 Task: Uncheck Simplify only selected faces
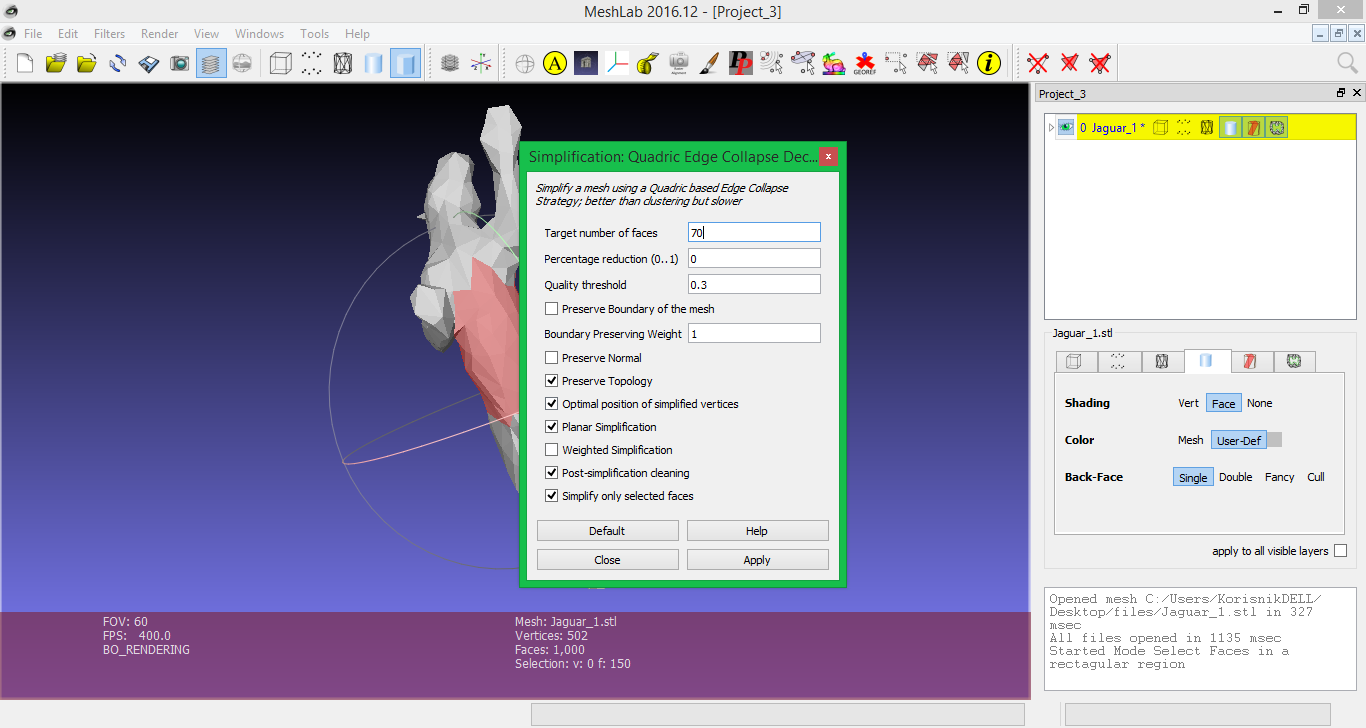point(552,496)
